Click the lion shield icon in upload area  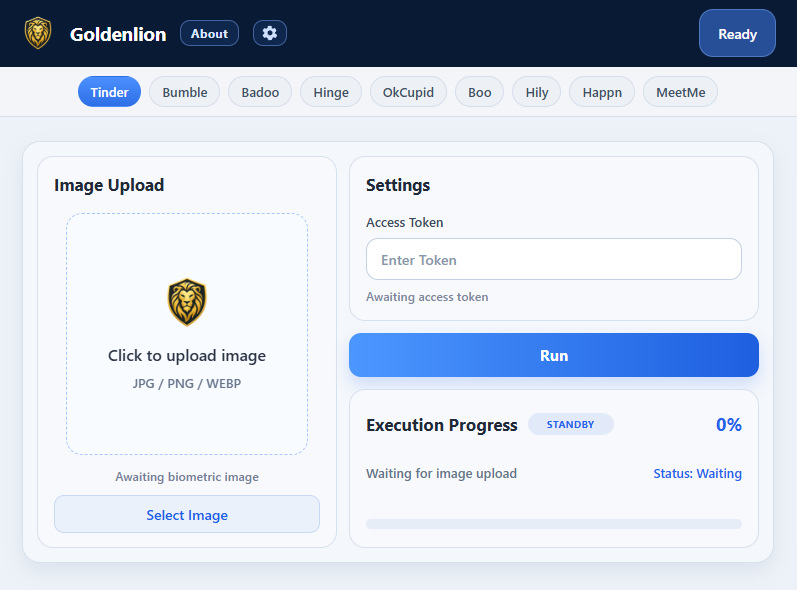point(187,302)
